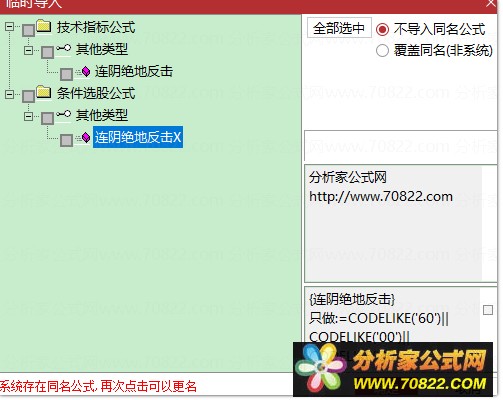Viewport: 503px width, 400px height.
Task: Click the folder icon beside 技术指标公式
Action: (44, 26)
